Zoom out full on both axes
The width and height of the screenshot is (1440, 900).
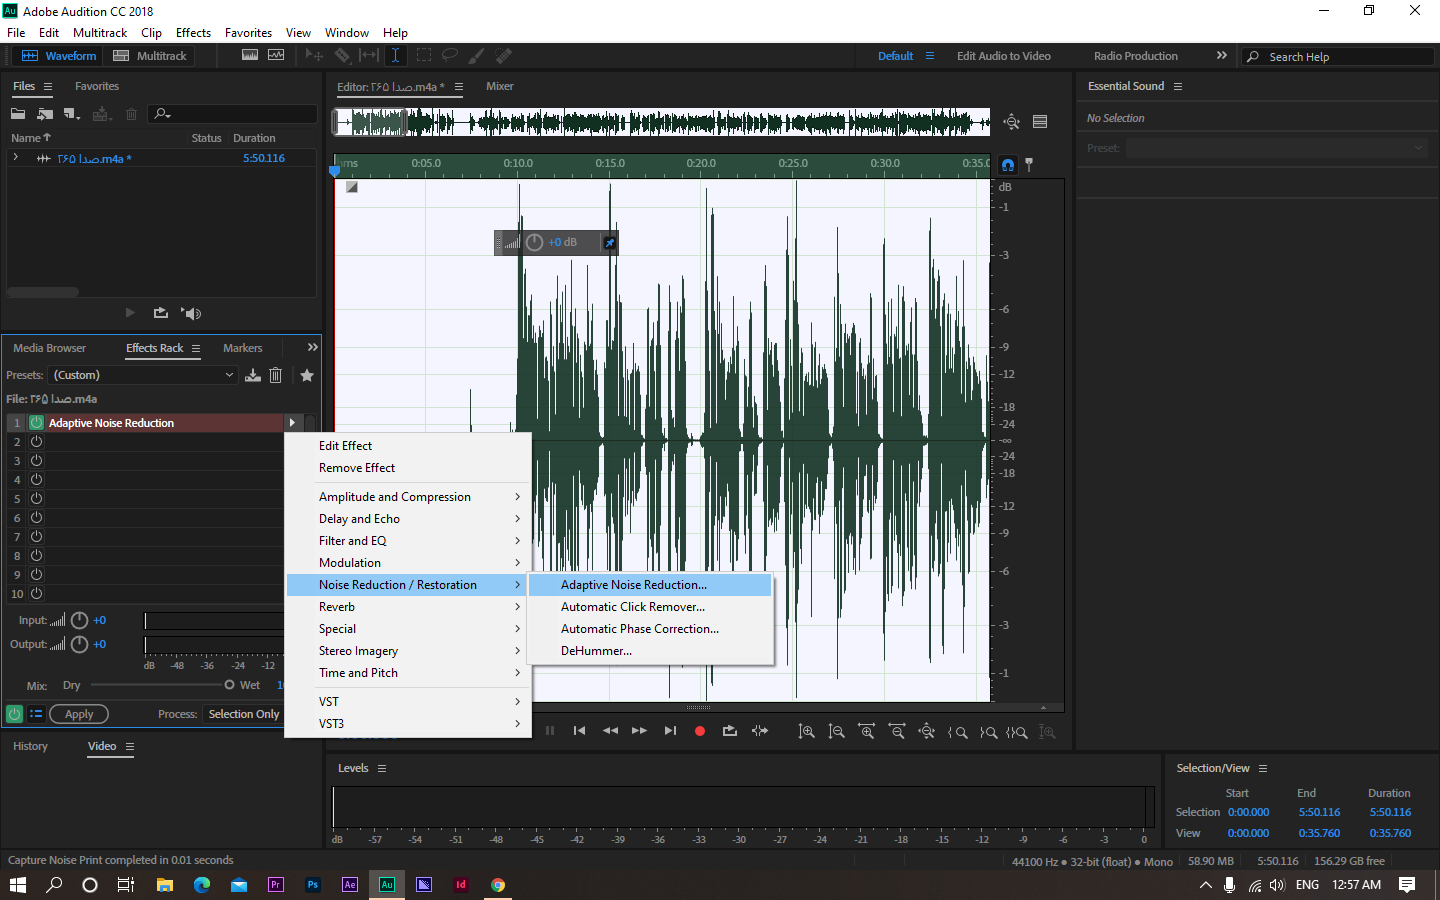coord(927,732)
